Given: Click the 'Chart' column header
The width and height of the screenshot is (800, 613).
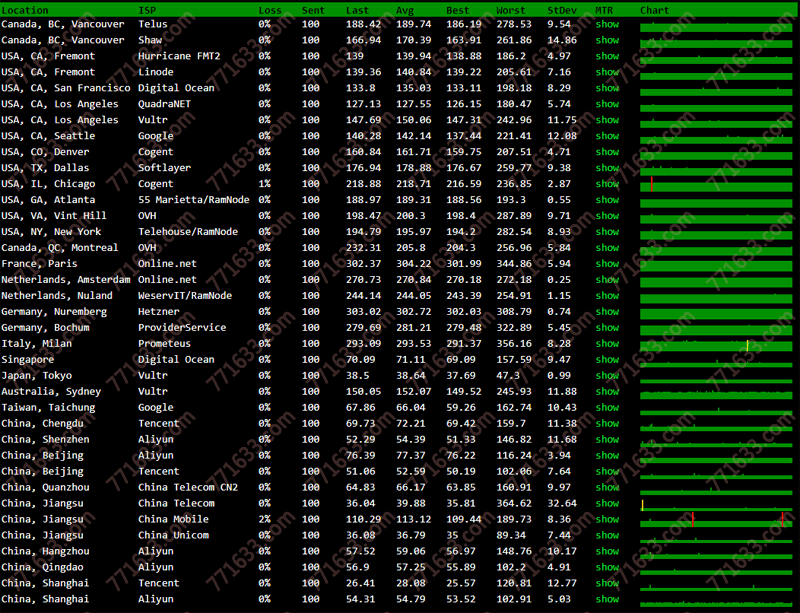Looking at the screenshot, I should coord(655,10).
